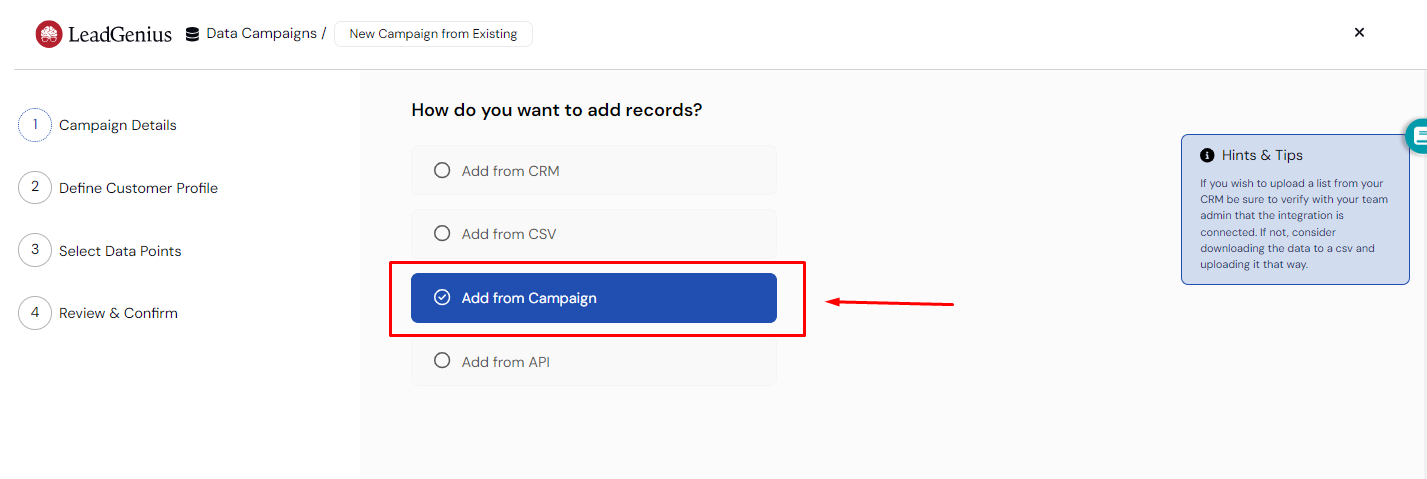Close the campaign wizard with X
Image resolution: width=1427 pixels, height=479 pixels.
pyautogui.click(x=1359, y=32)
